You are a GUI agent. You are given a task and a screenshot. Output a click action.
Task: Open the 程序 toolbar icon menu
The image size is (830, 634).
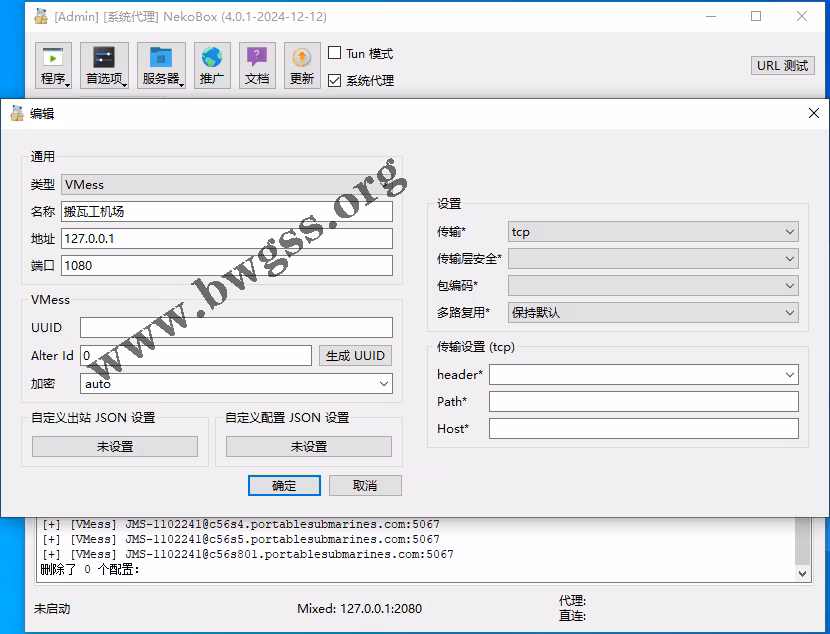54,65
